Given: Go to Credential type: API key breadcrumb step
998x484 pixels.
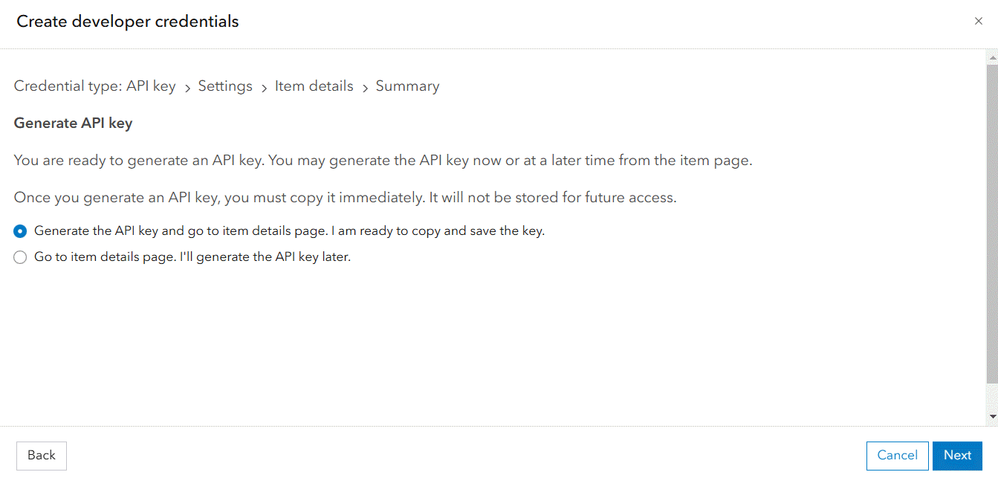Looking at the screenshot, I should pyautogui.click(x=95, y=86).
